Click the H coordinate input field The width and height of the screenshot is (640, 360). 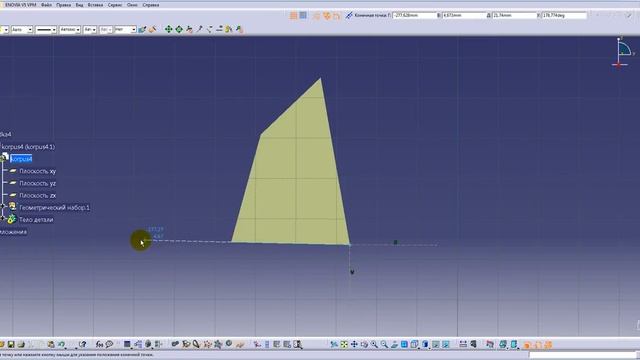414,15
